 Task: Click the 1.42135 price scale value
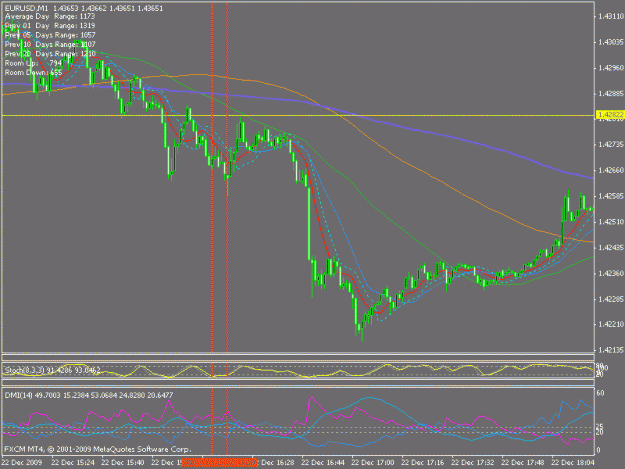[611, 350]
